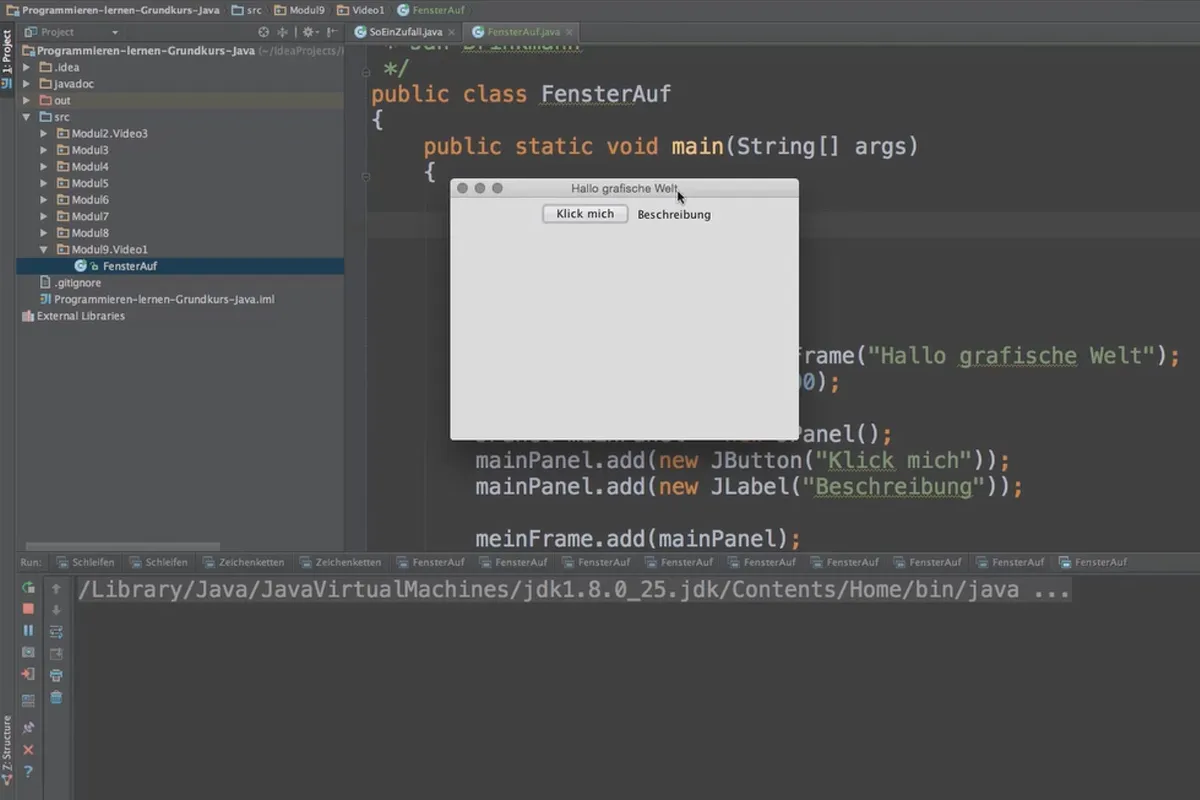Image resolution: width=1200 pixels, height=800 pixels.
Task: Click the restore layout icon in Run panel
Action: (28, 700)
